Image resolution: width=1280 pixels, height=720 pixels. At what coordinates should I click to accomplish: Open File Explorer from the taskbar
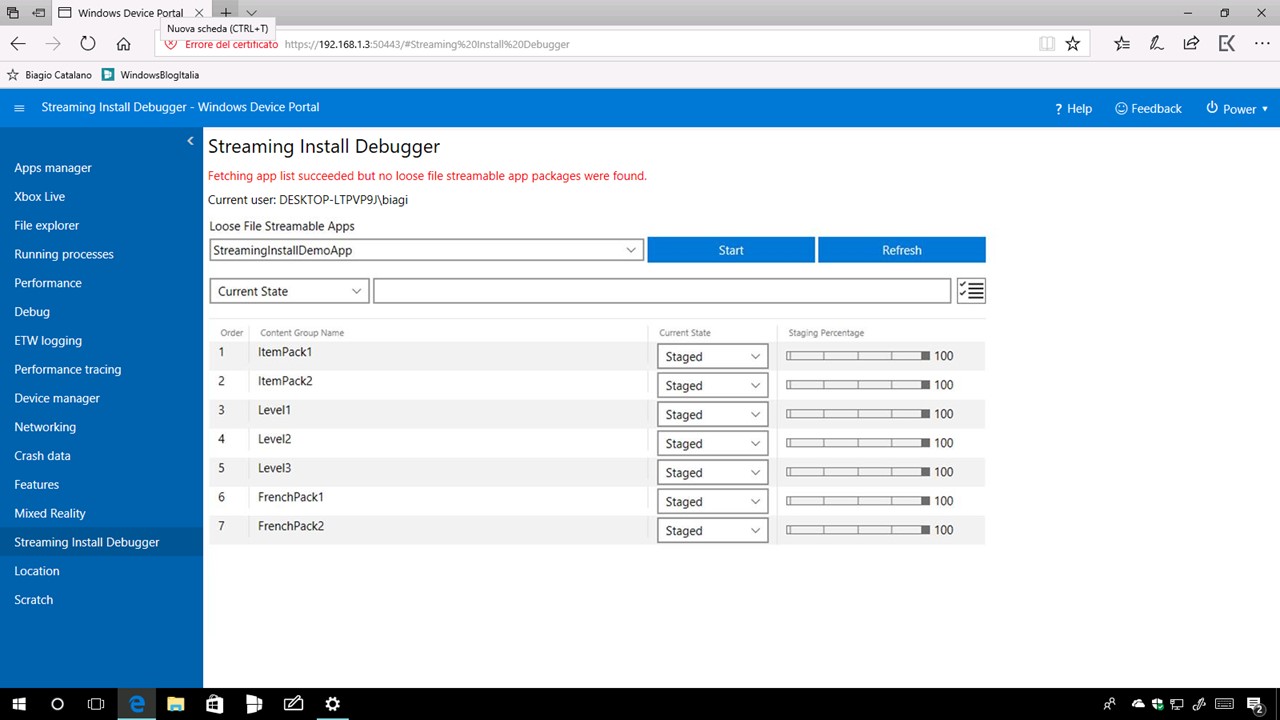point(175,704)
